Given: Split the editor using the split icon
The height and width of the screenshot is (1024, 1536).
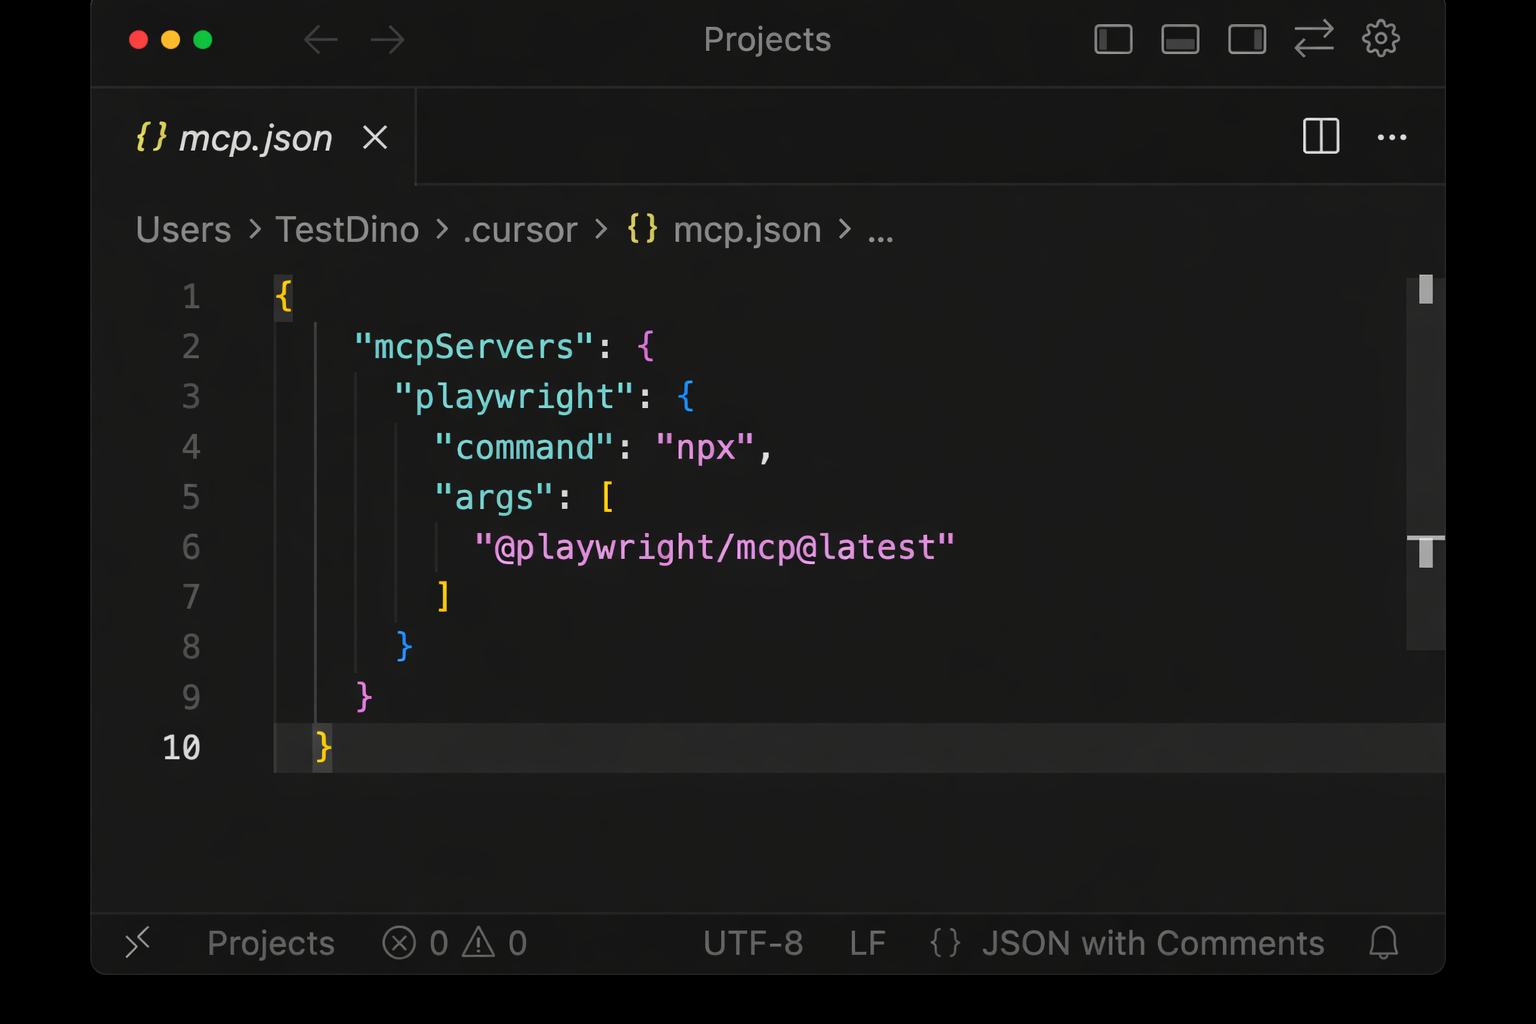Looking at the screenshot, I should [1320, 137].
